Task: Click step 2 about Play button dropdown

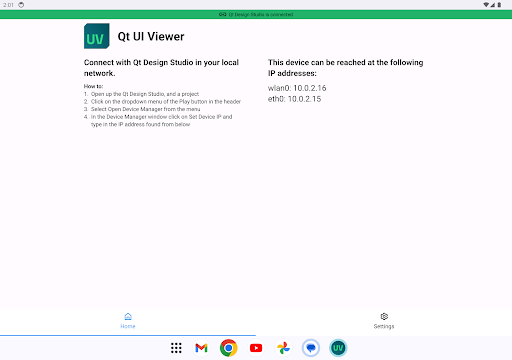Action: pyautogui.click(x=162, y=101)
